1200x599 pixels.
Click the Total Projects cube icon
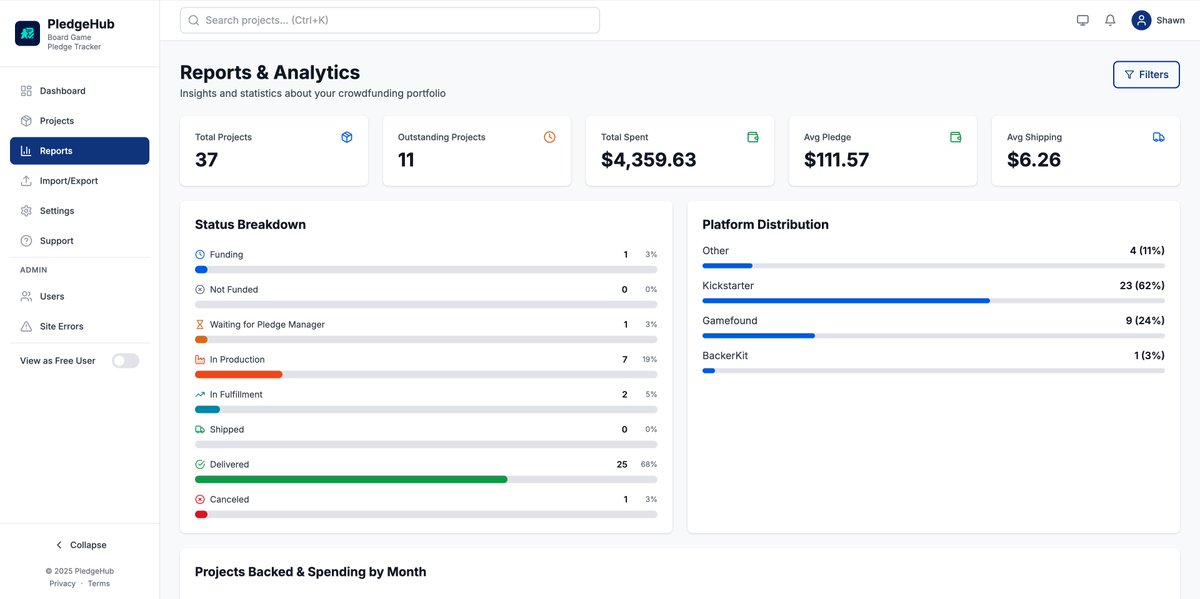coord(347,137)
